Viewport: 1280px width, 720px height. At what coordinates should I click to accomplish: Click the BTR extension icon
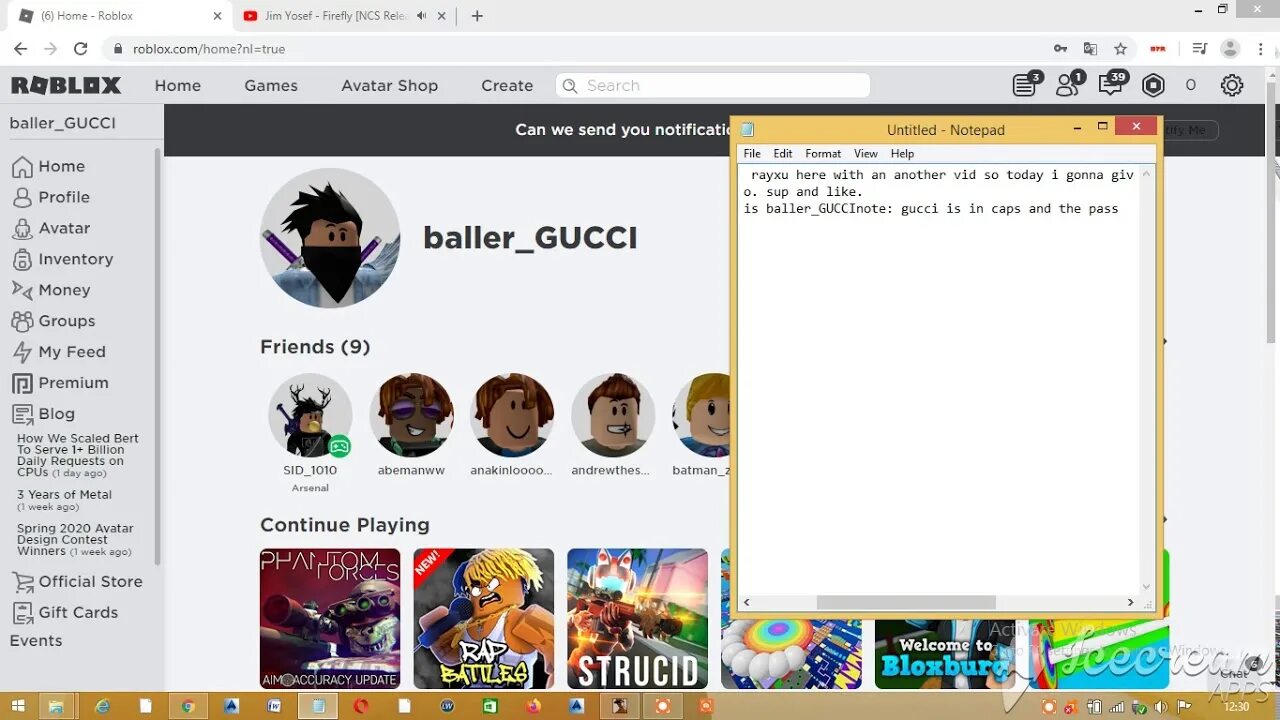coord(1158,48)
